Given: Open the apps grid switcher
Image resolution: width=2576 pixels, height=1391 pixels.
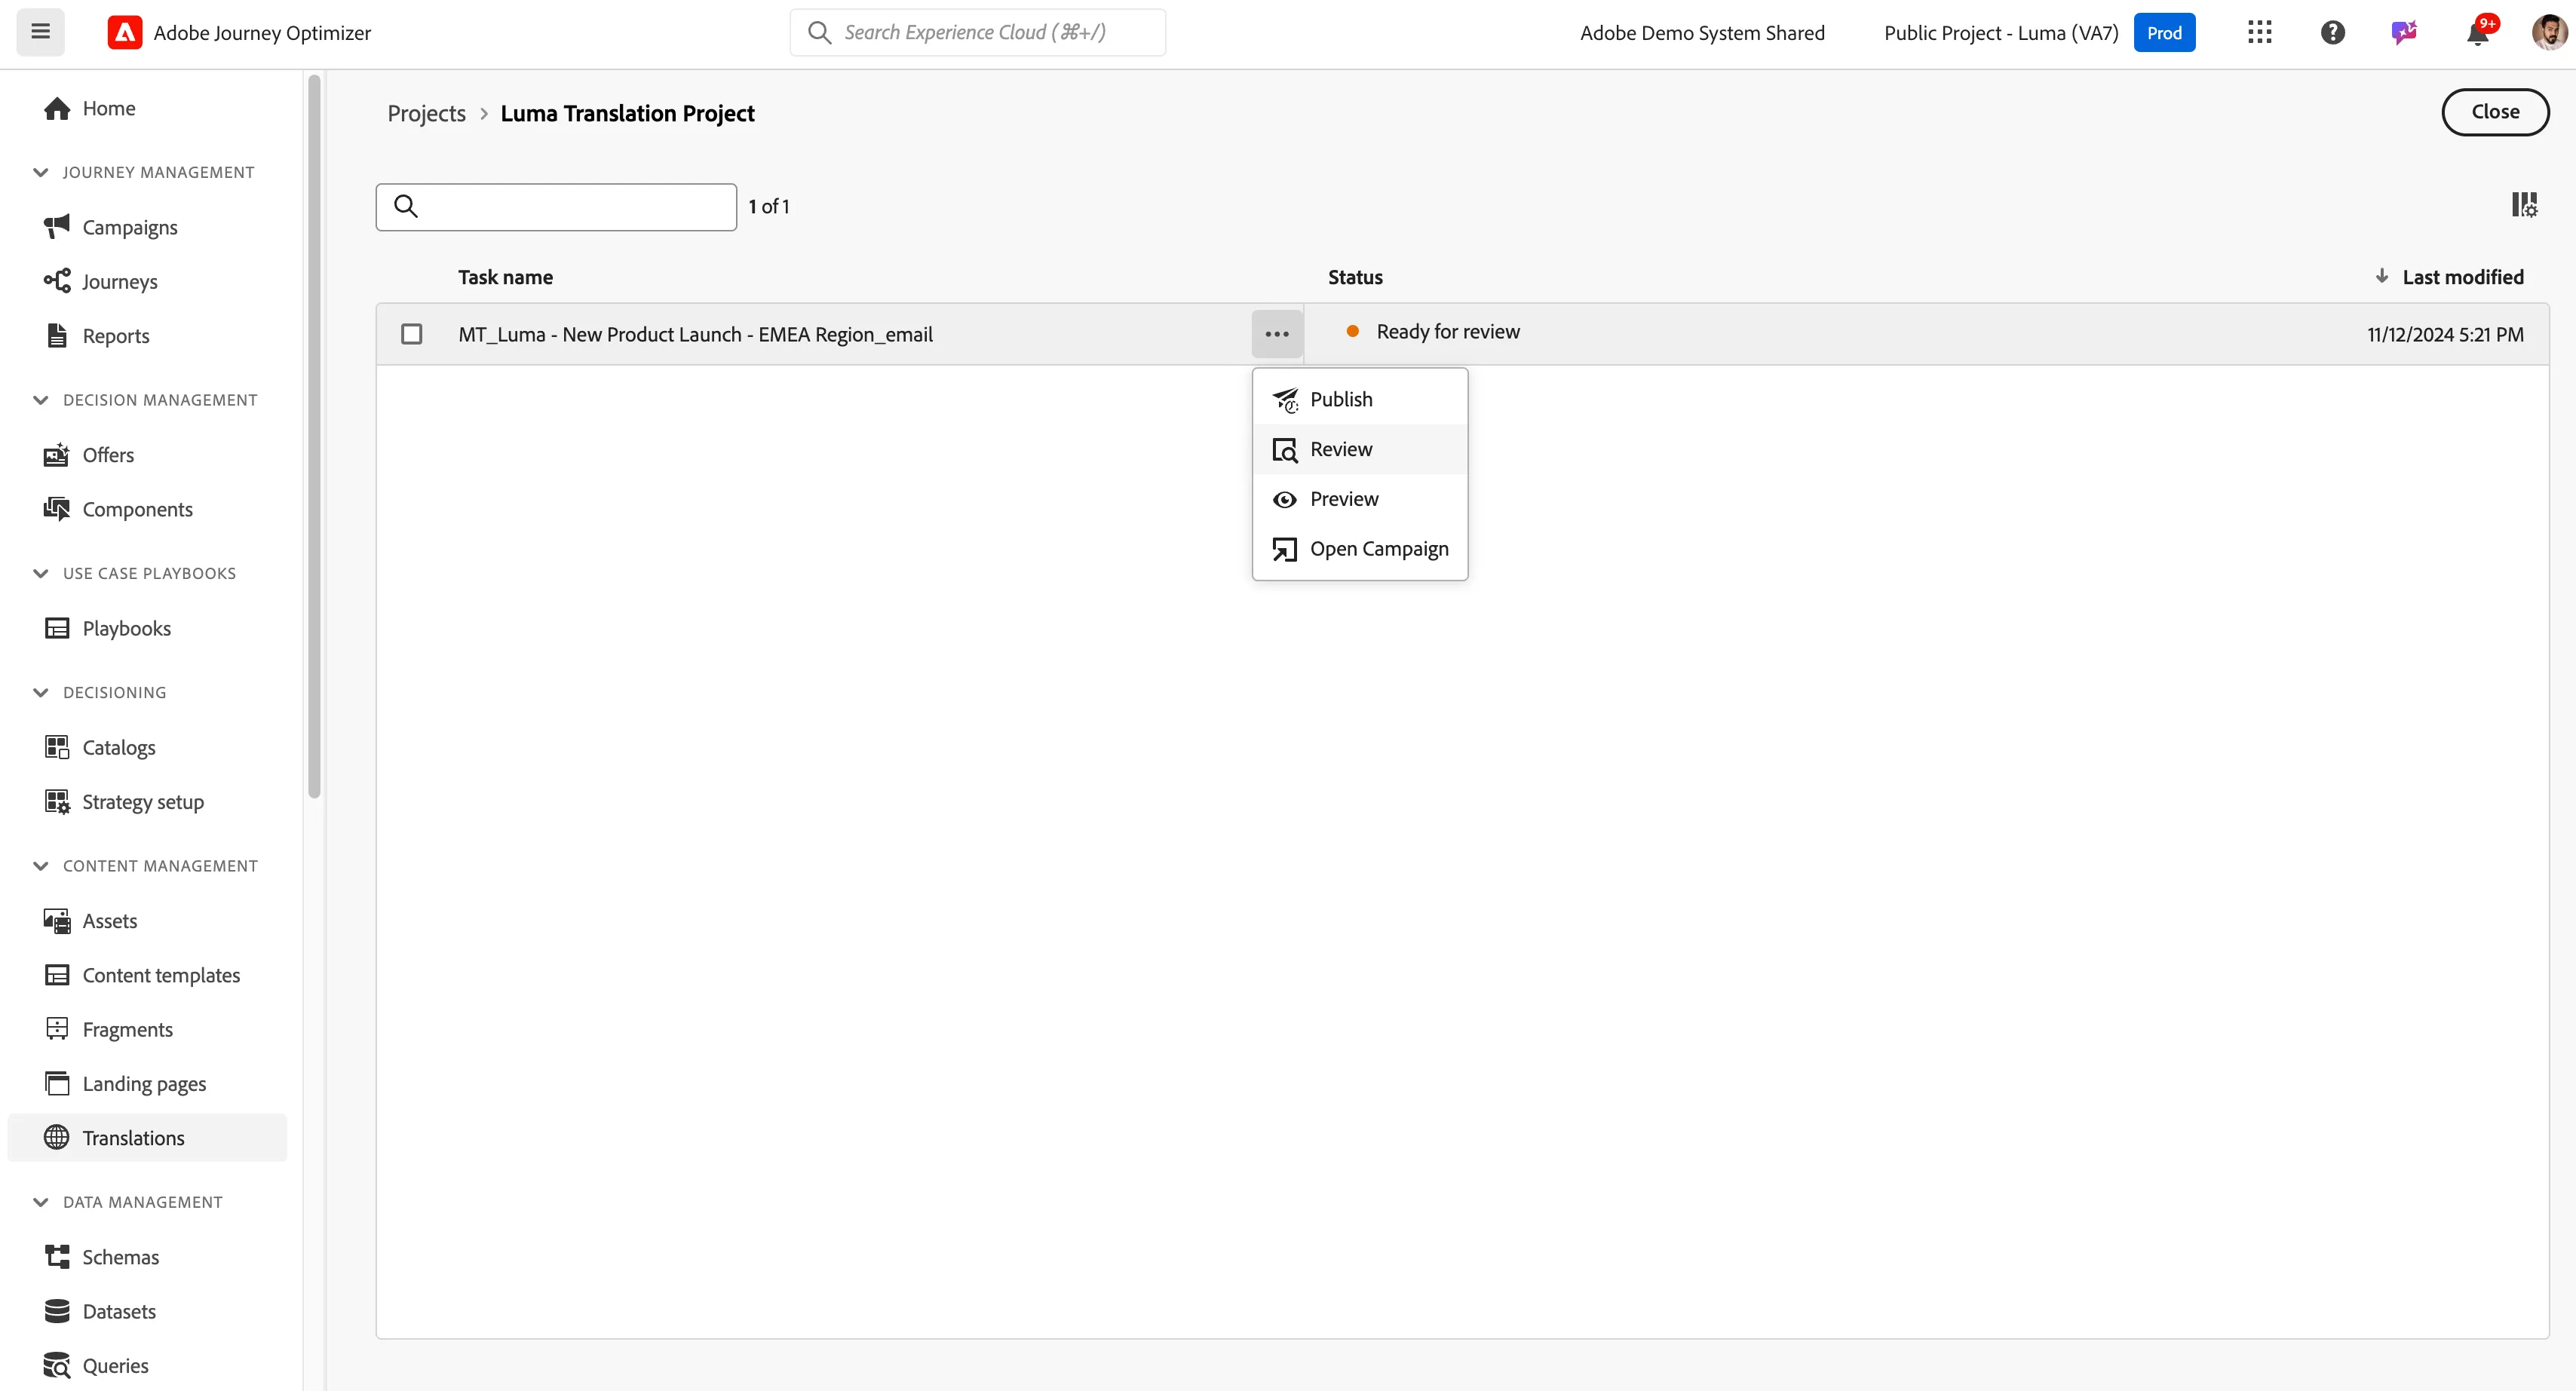Looking at the screenshot, I should tap(2259, 33).
